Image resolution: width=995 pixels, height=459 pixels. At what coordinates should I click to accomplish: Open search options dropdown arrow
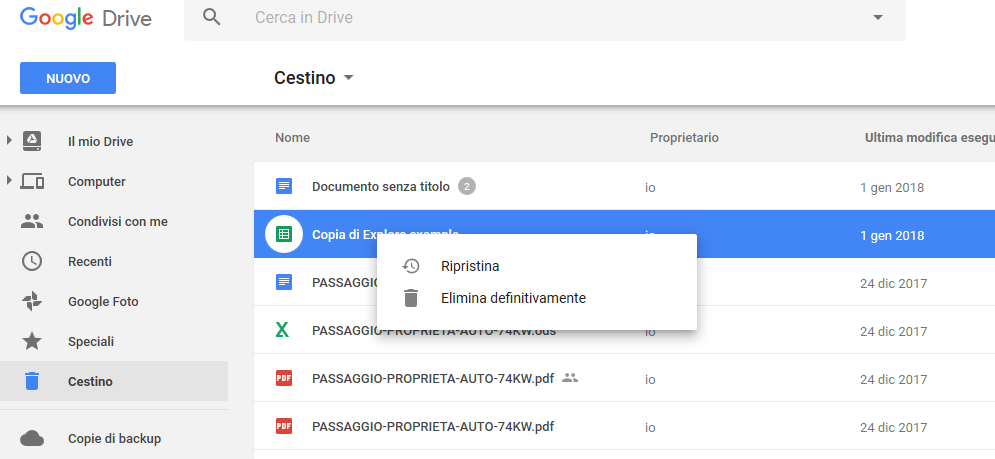[x=878, y=18]
